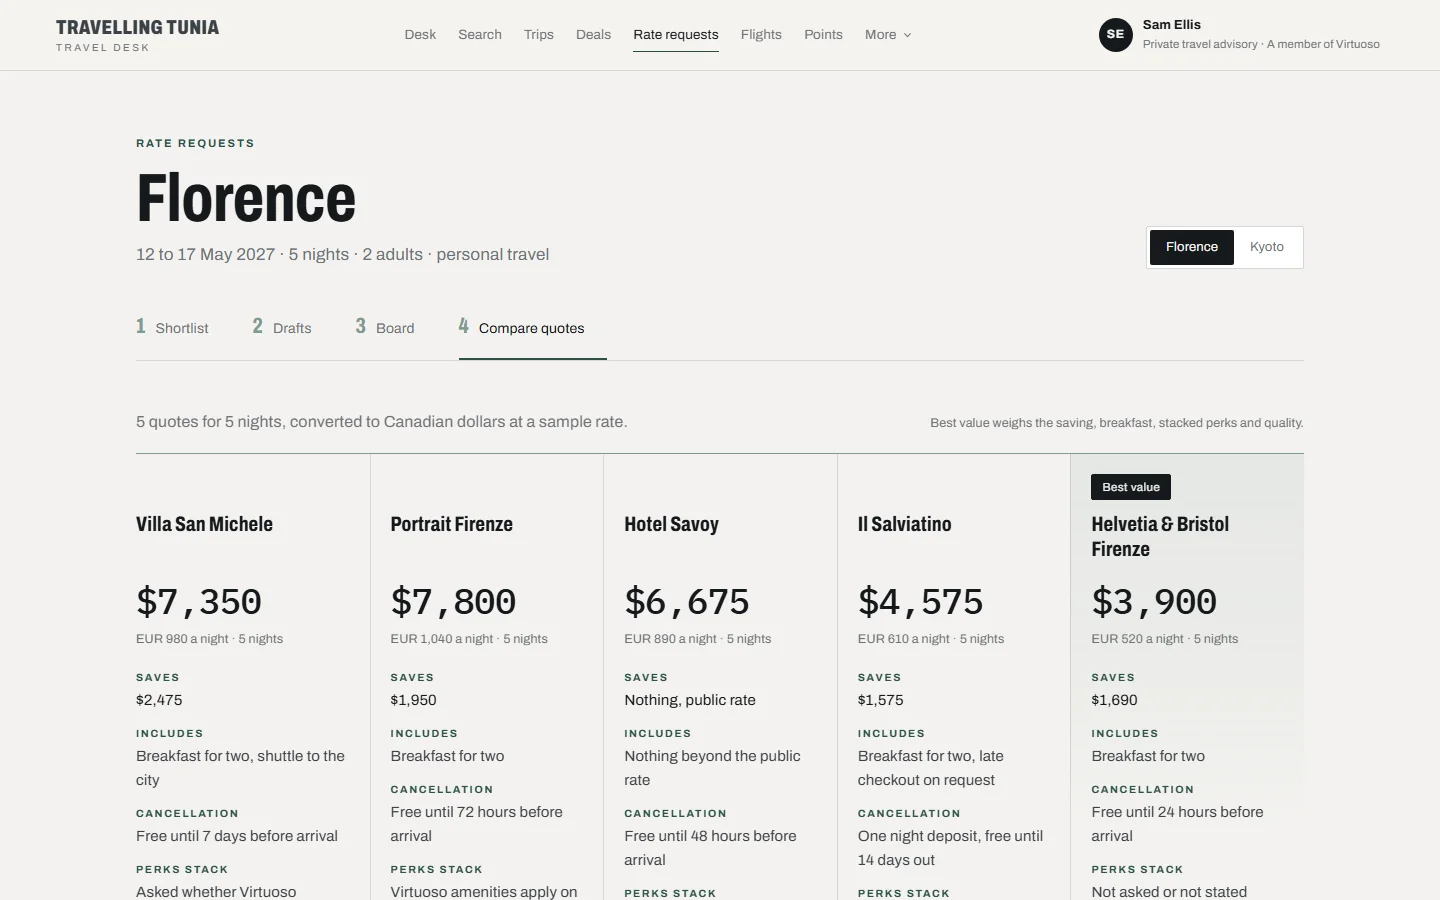Select the Helvetia & Bristol Firenze heading
This screenshot has width=1440, height=900.
pos(1160,536)
